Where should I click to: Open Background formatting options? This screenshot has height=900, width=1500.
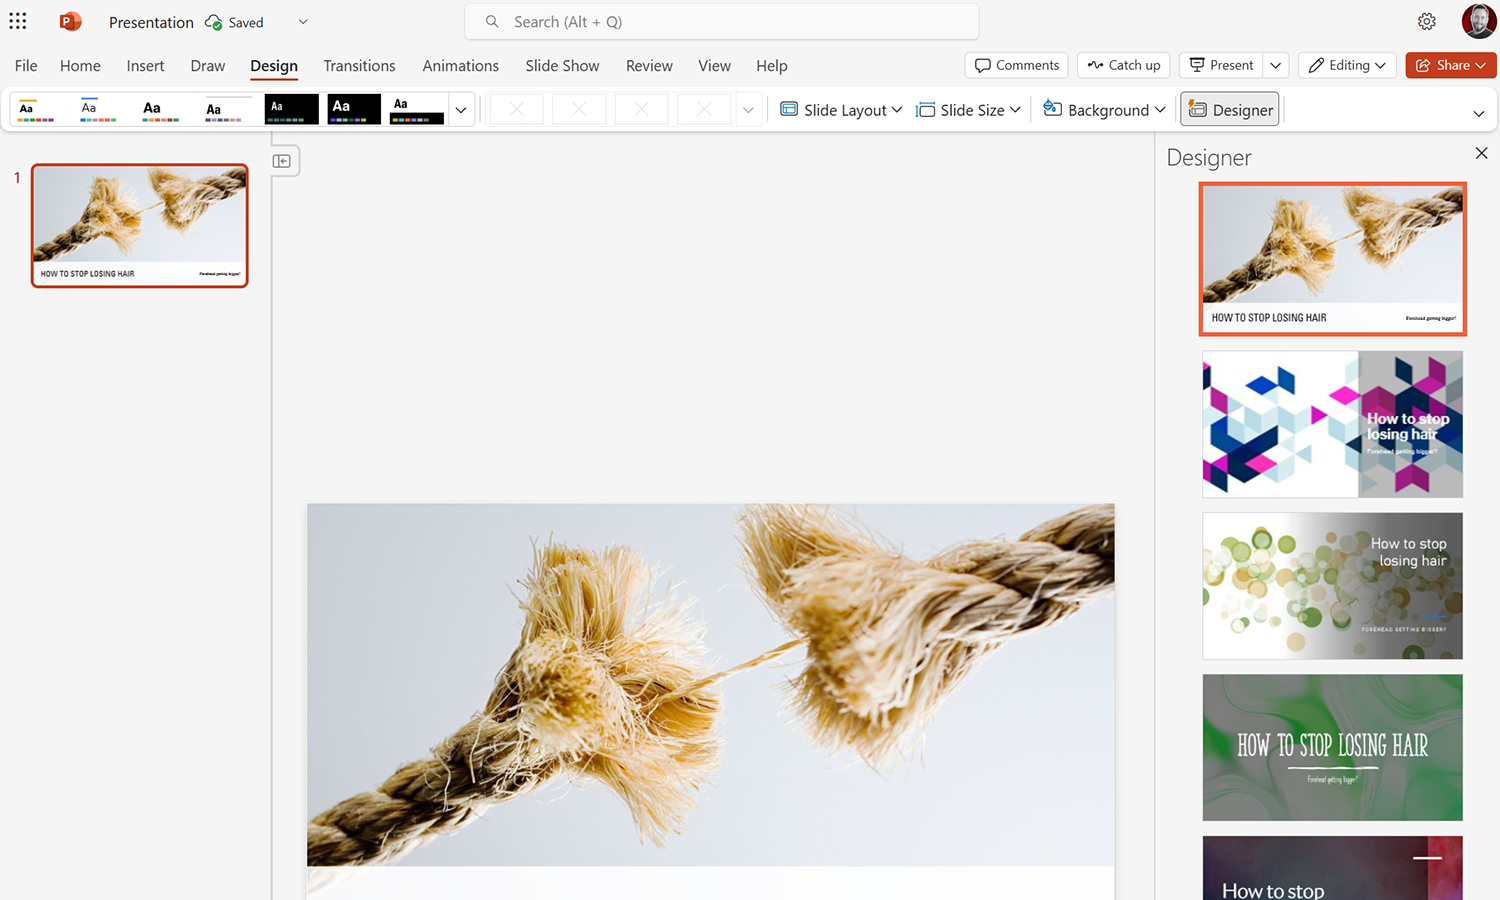tap(1102, 110)
